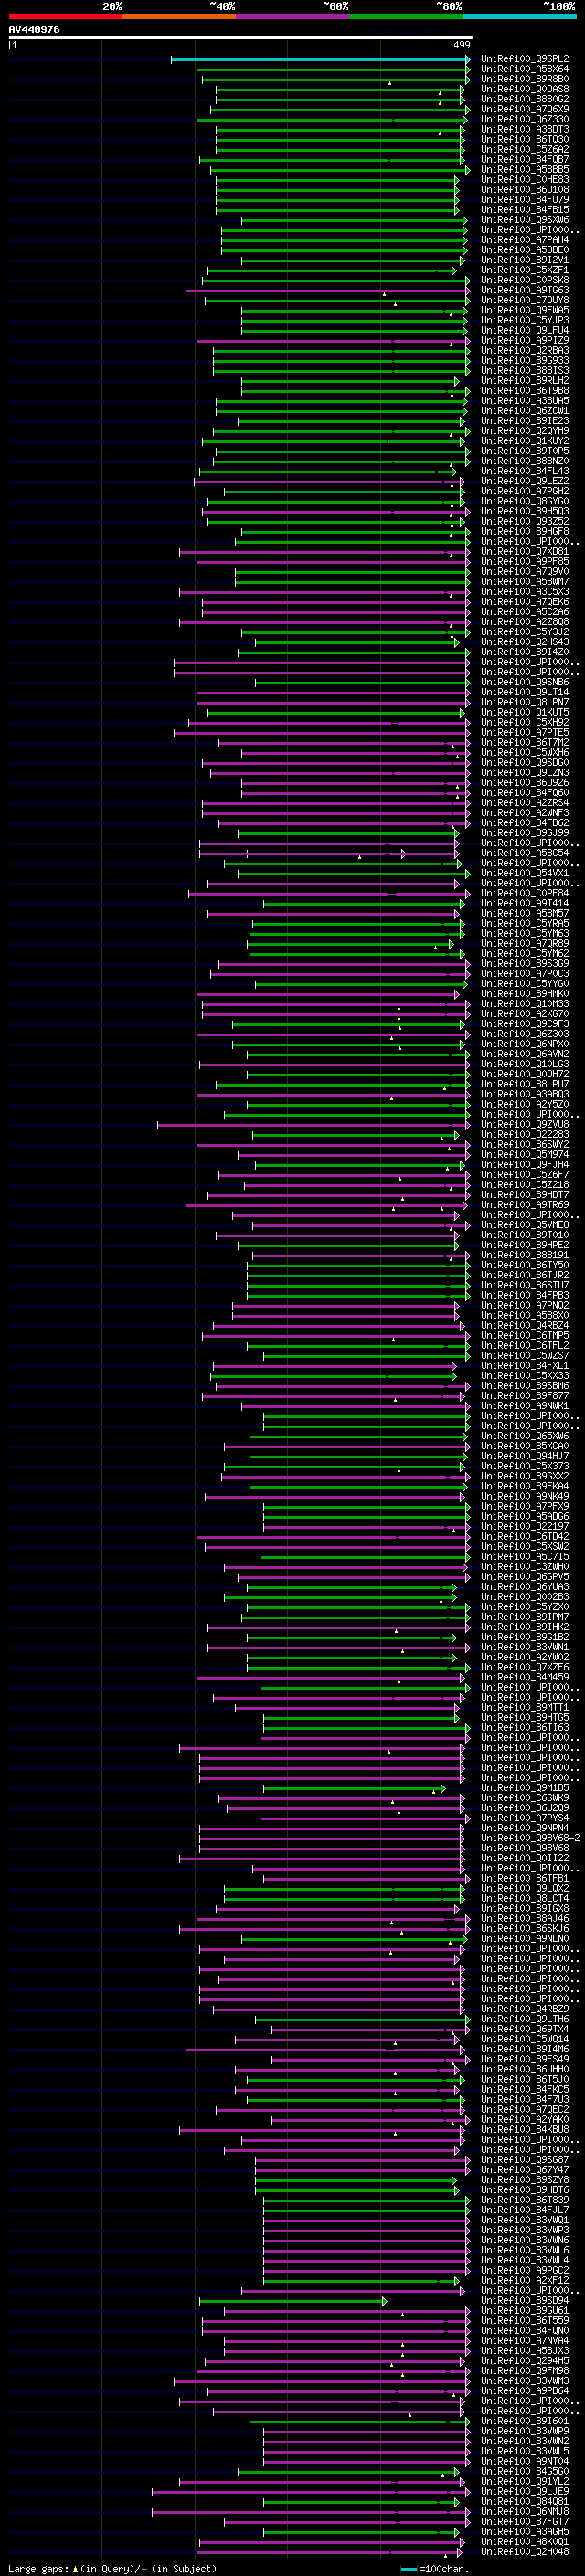Select the AV440976 query title
The width and height of the screenshot is (585, 2576).
point(34,30)
